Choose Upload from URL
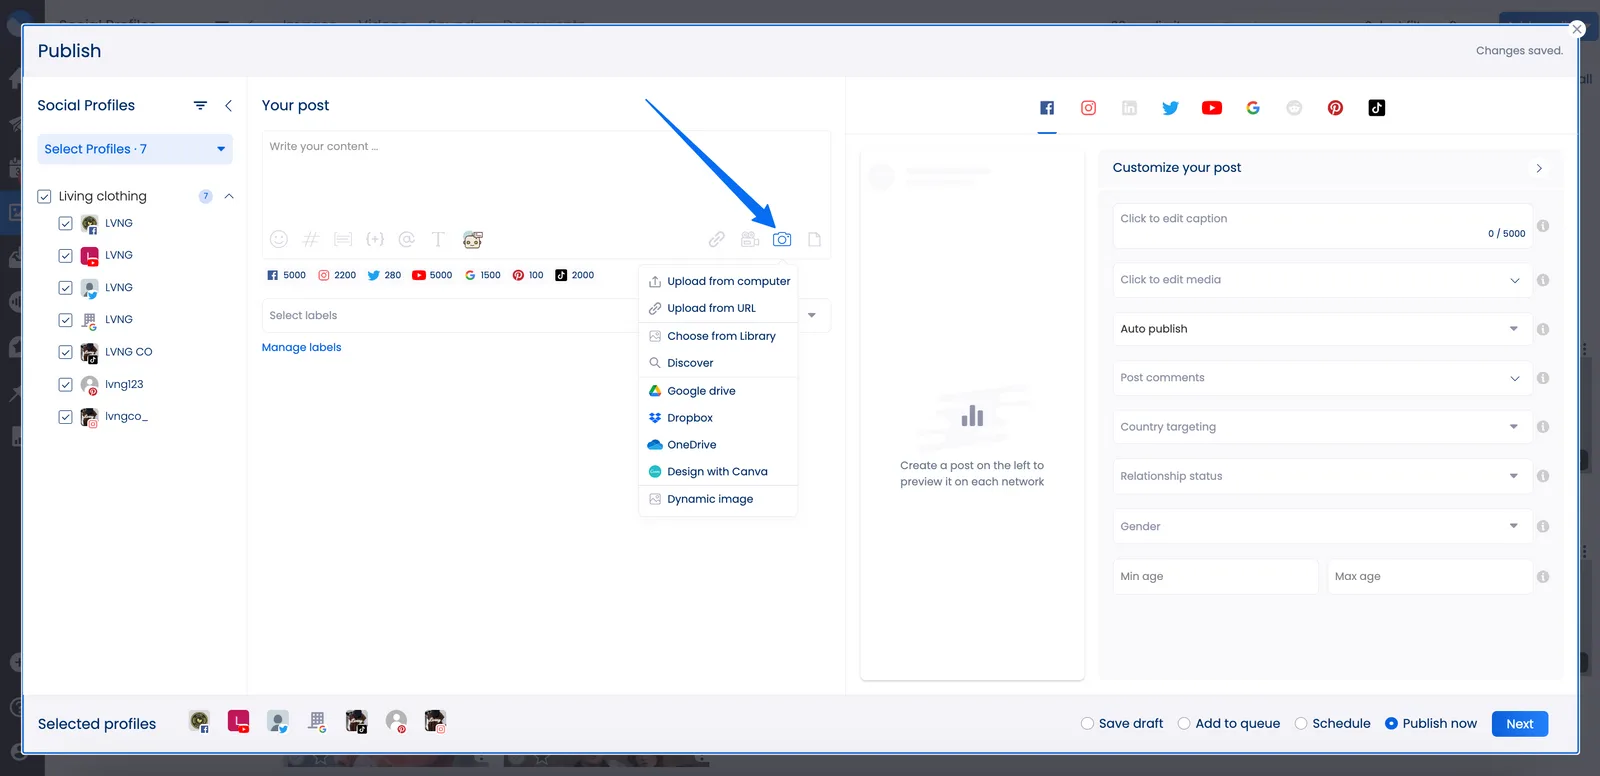The image size is (1600, 776). coord(718,308)
